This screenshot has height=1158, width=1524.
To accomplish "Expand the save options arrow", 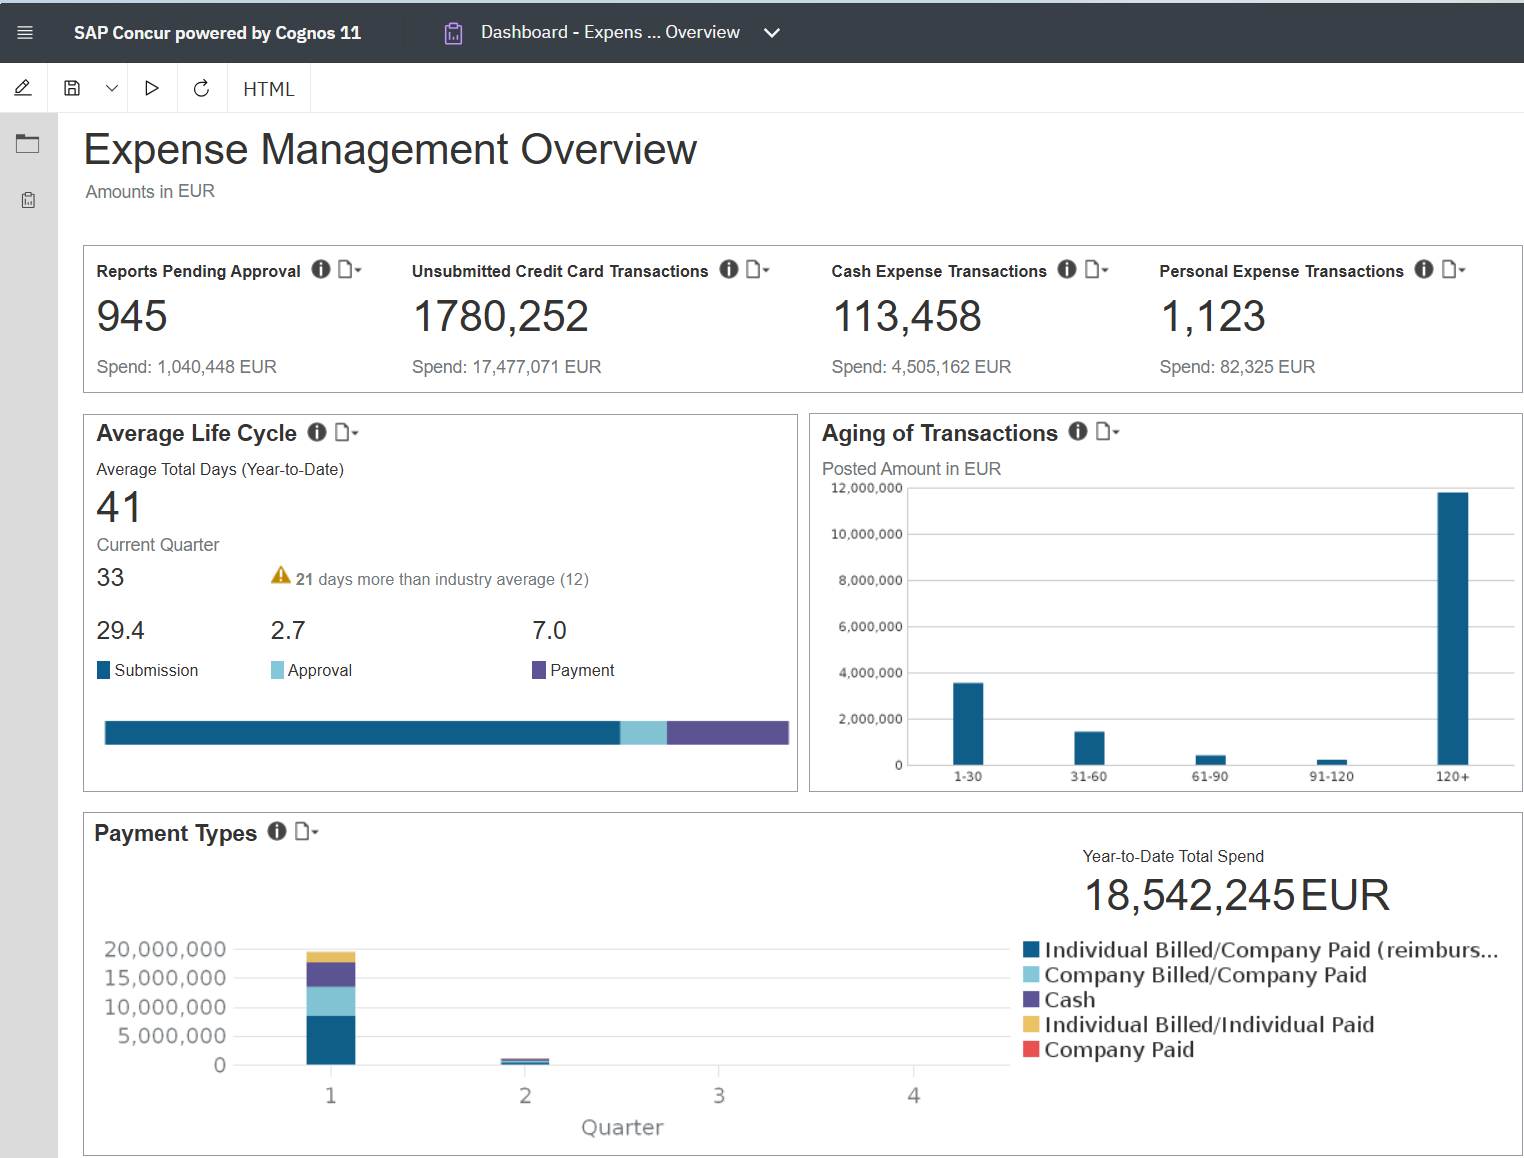I will coord(112,88).
